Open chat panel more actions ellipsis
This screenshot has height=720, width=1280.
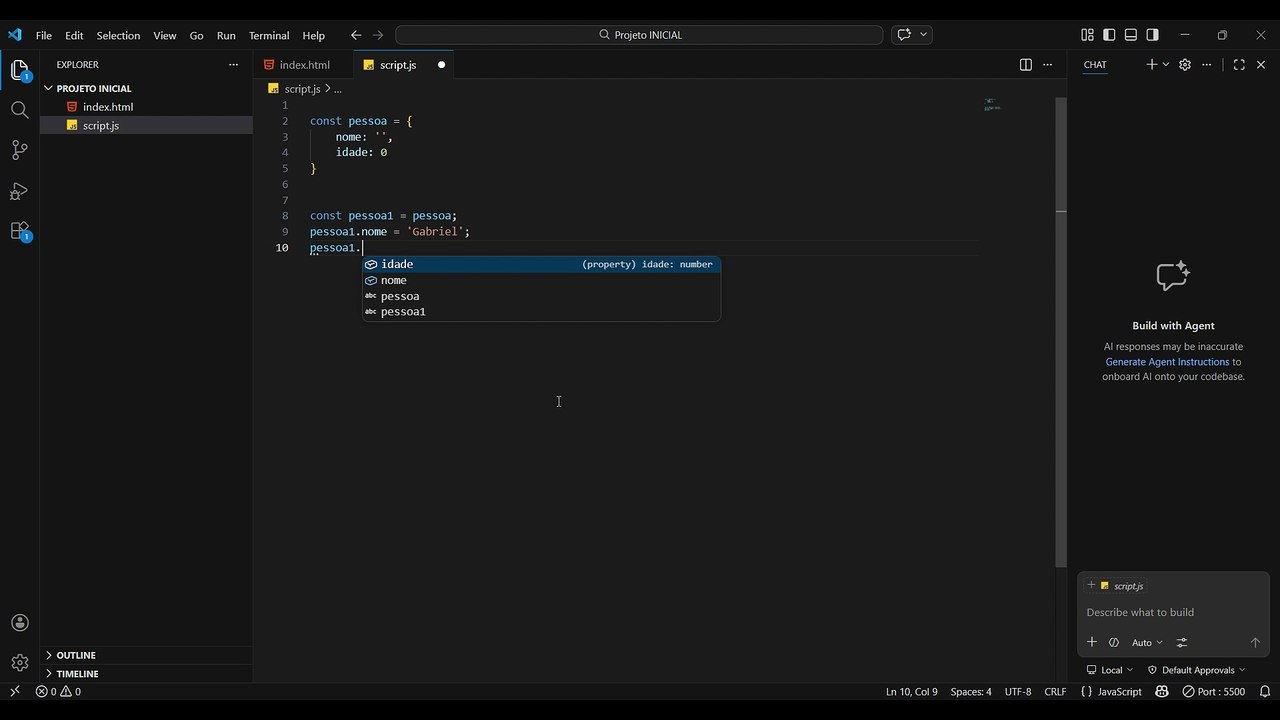pyautogui.click(x=1207, y=65)
